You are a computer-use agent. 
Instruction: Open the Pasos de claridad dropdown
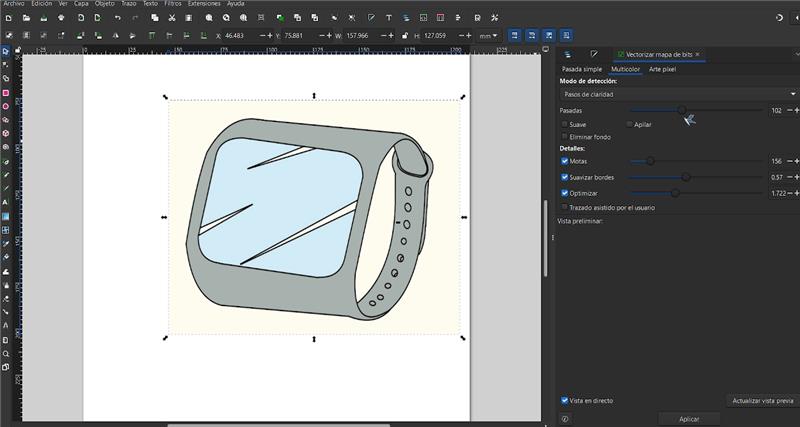679,94
